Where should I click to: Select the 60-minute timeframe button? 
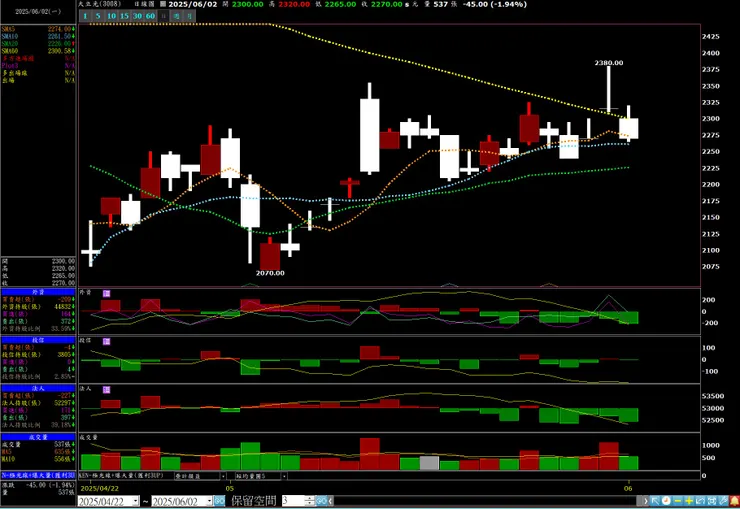coord(150,16)
